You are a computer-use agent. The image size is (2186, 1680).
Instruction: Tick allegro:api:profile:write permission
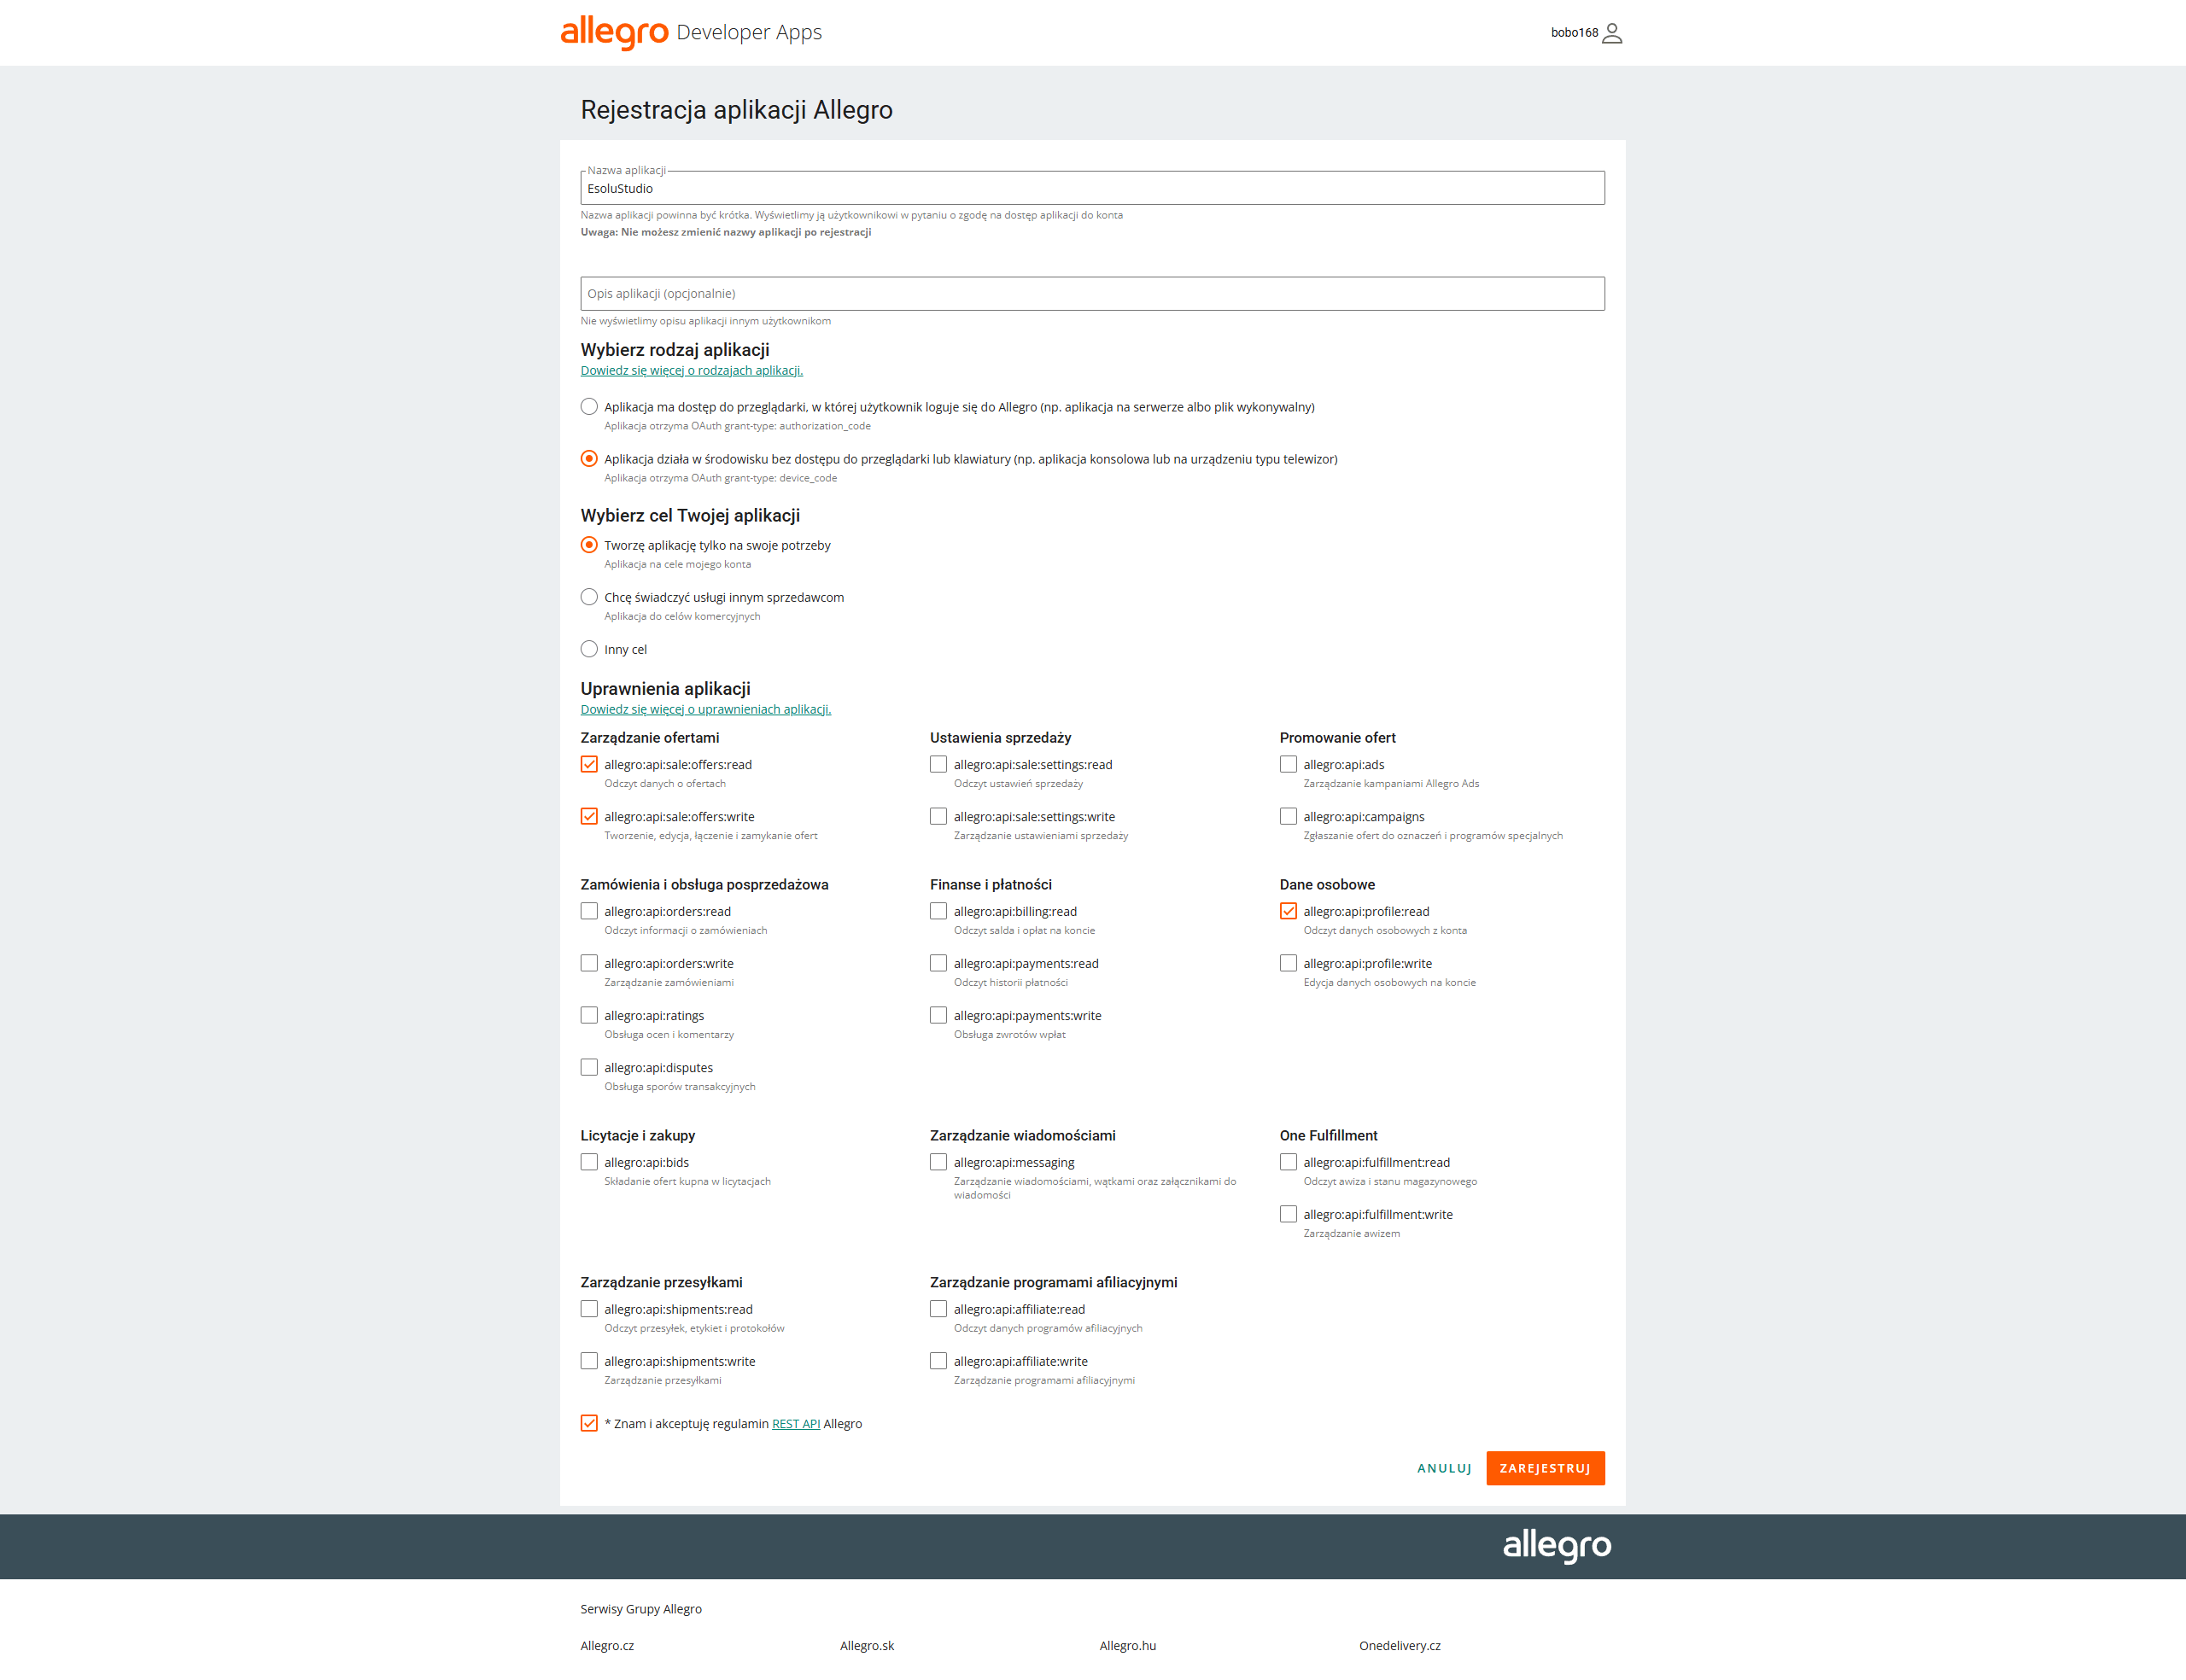pyautogui.click(x=1288, y=963)
